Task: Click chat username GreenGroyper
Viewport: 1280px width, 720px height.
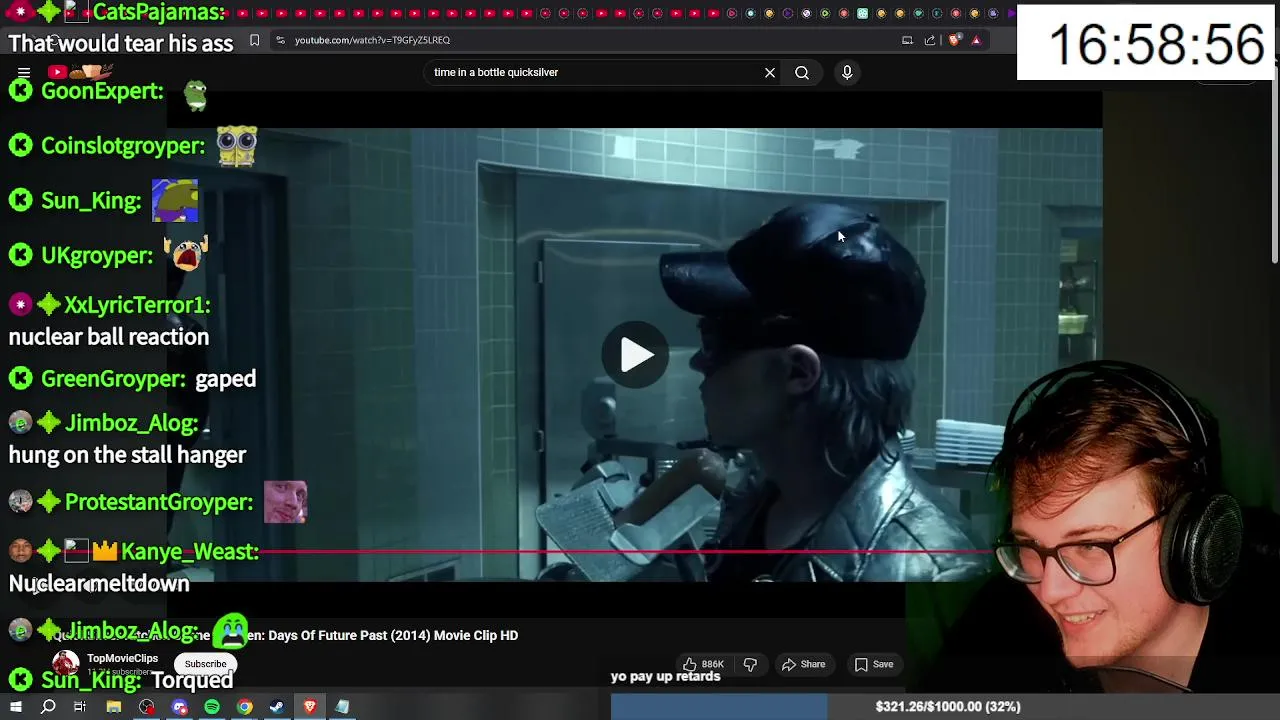Action: [113, 379]
